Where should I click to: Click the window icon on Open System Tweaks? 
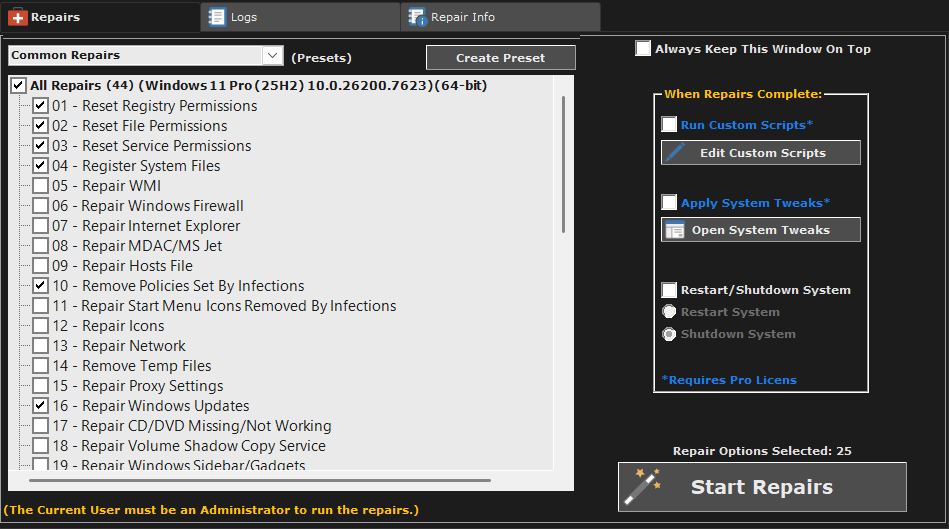(675, 230)
